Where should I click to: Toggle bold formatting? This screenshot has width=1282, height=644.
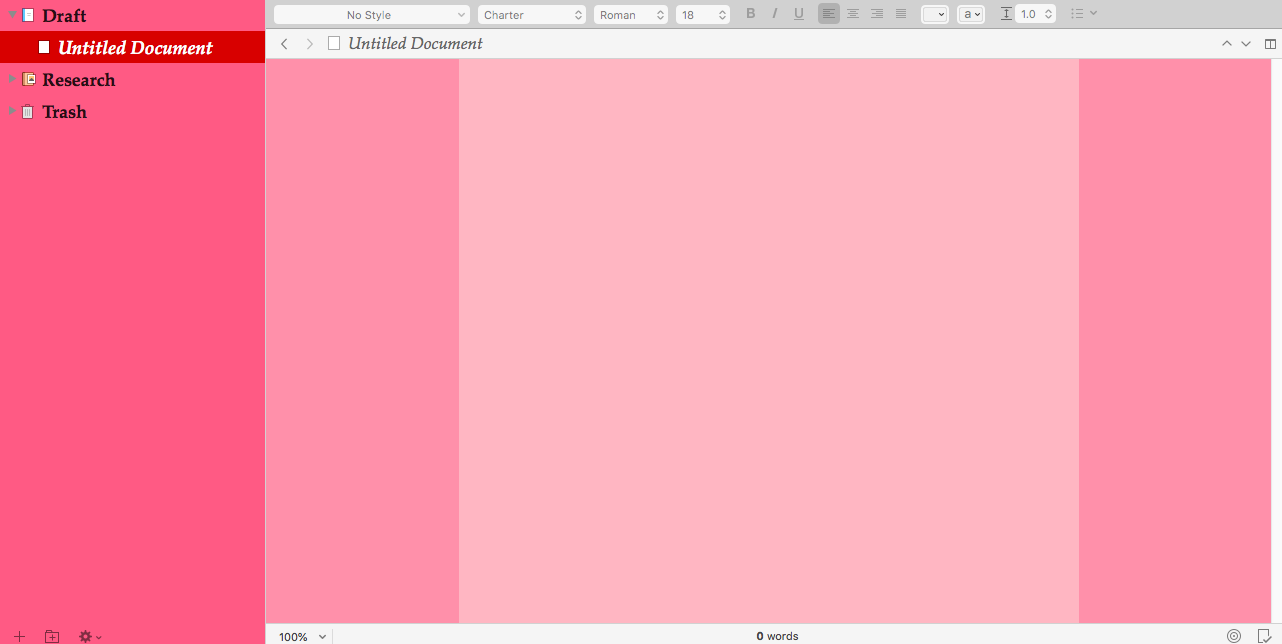point(751,14)
